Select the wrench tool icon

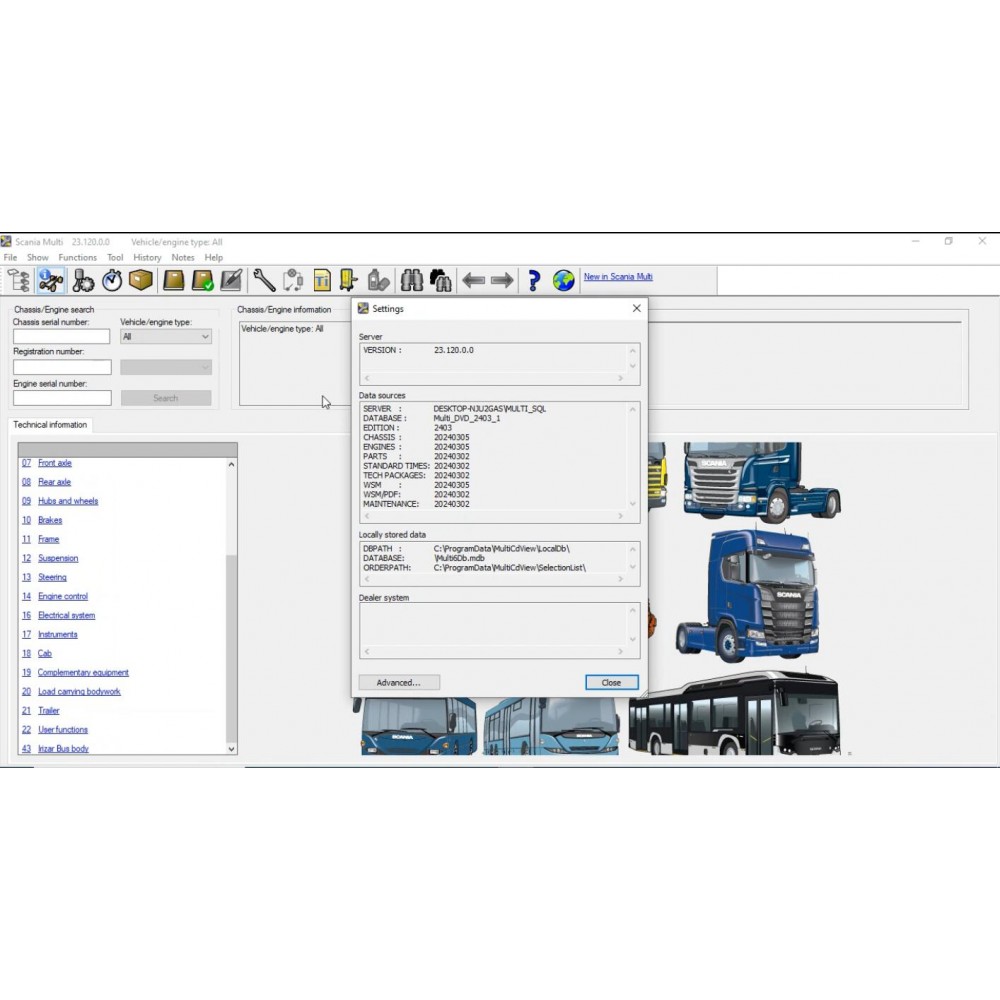(x=264, y=280)
